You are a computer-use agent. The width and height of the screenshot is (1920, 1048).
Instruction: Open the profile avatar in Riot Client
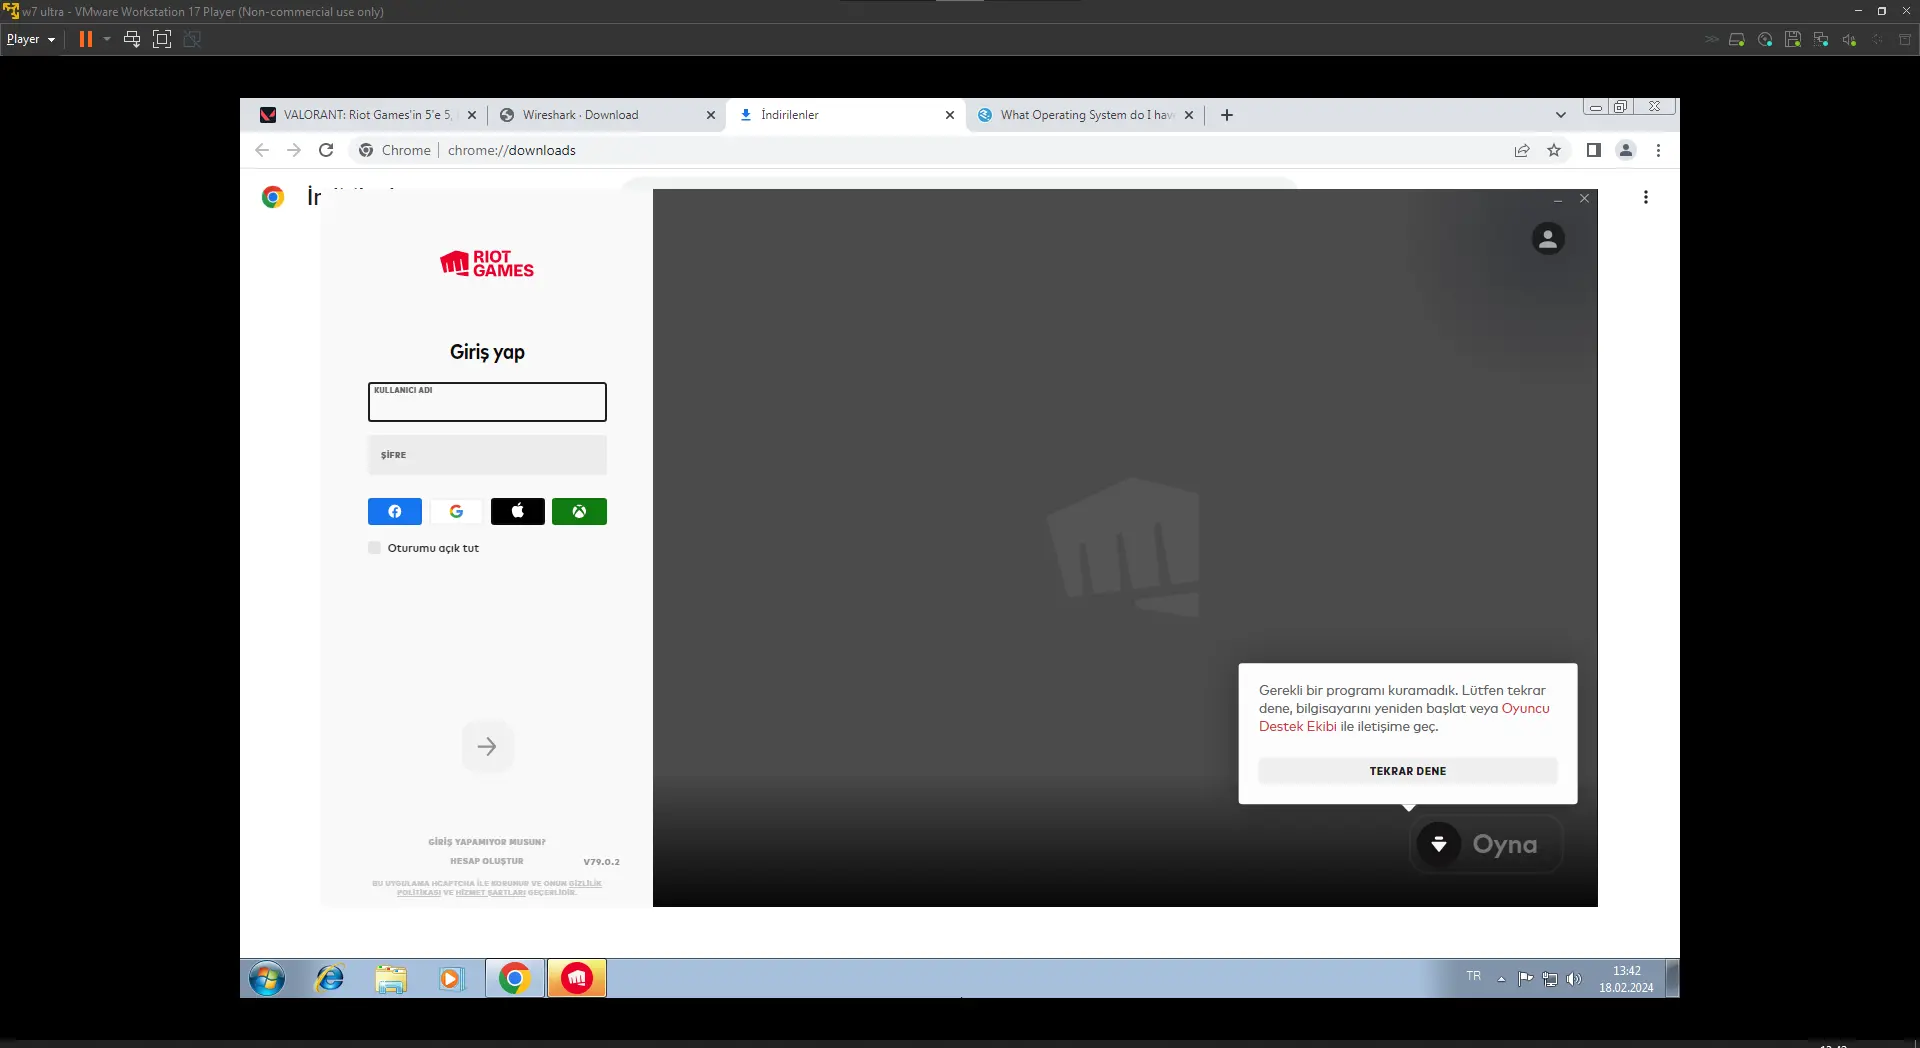point(1548,239)
